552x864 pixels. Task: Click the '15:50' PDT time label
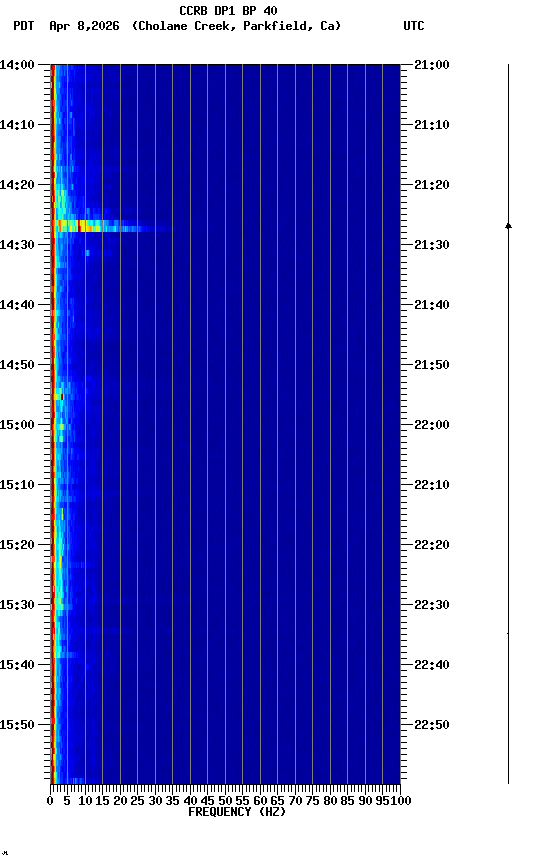17,725
